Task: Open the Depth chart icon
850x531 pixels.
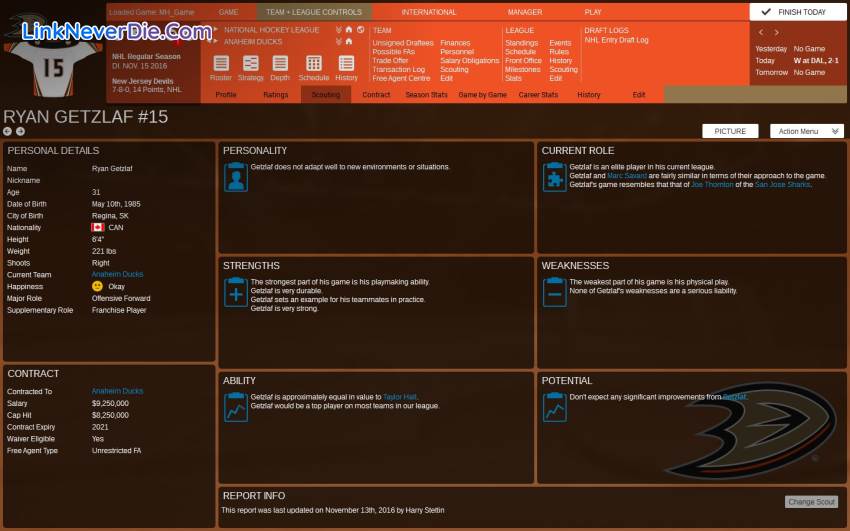Action: pos(280,64)
